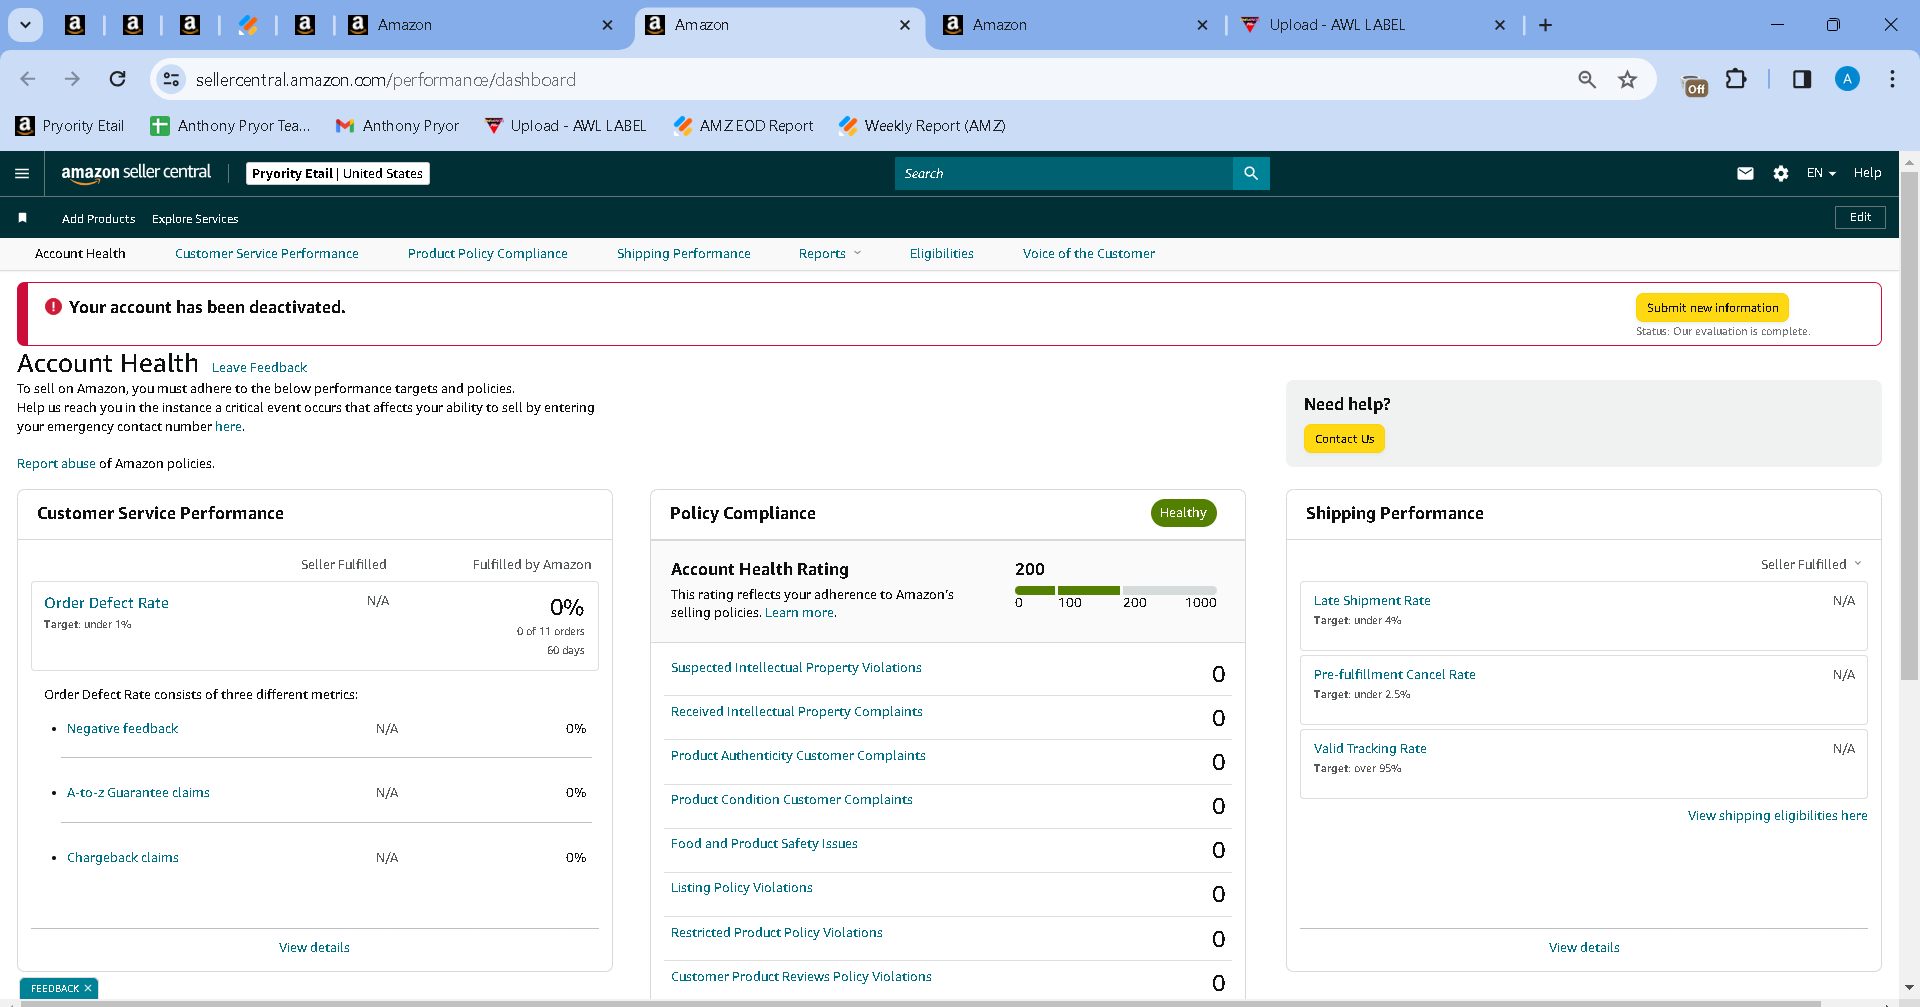Image resolution: width=1920 pixels, height=1007 pixels.
Task: Open the Negative feedback metric link
Action: (x=122, y=729)
